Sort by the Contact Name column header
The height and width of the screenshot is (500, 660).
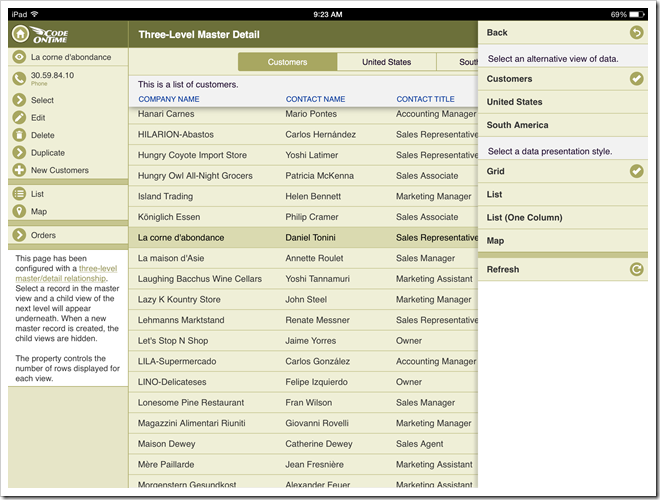pos(315,99)
